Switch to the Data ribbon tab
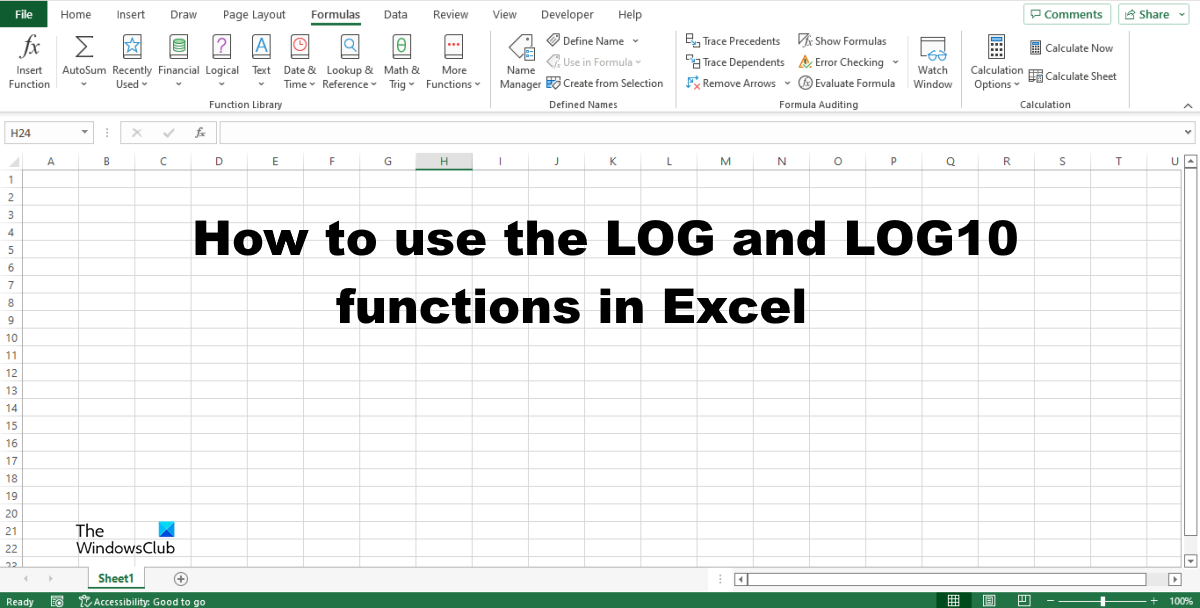Image resolution: width=1200 pixels, height=608 pixels. [395, 14]
